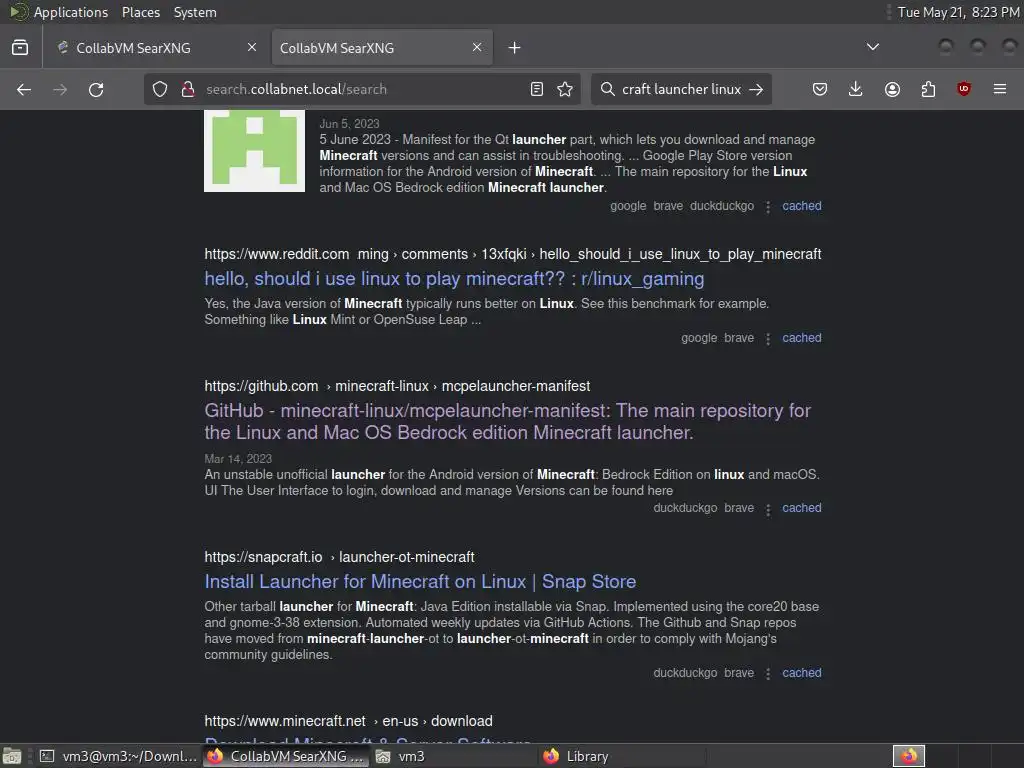Switch to vm3@vm3 terminal in taskbar

click(x=118, y=756)
